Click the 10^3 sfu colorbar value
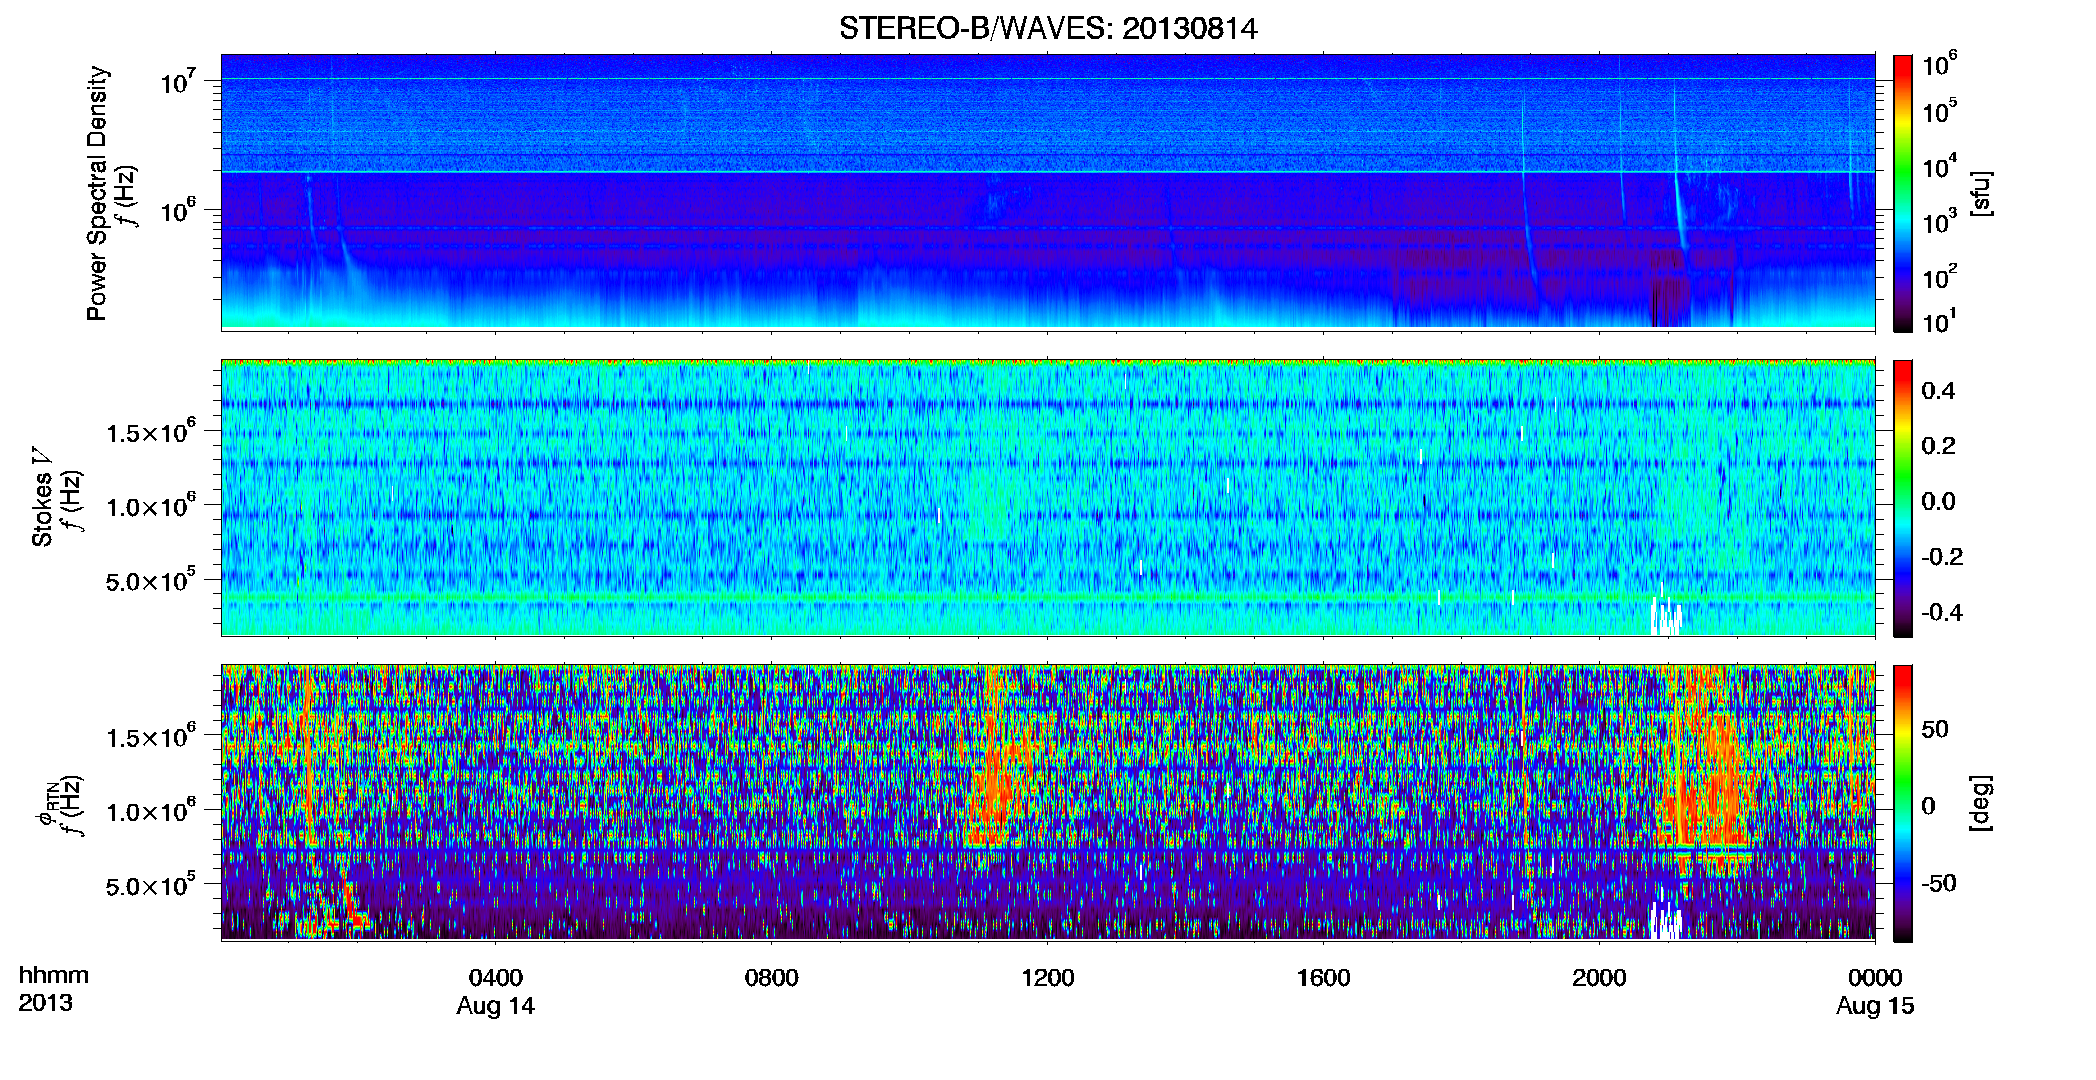 pos(1940,221)
